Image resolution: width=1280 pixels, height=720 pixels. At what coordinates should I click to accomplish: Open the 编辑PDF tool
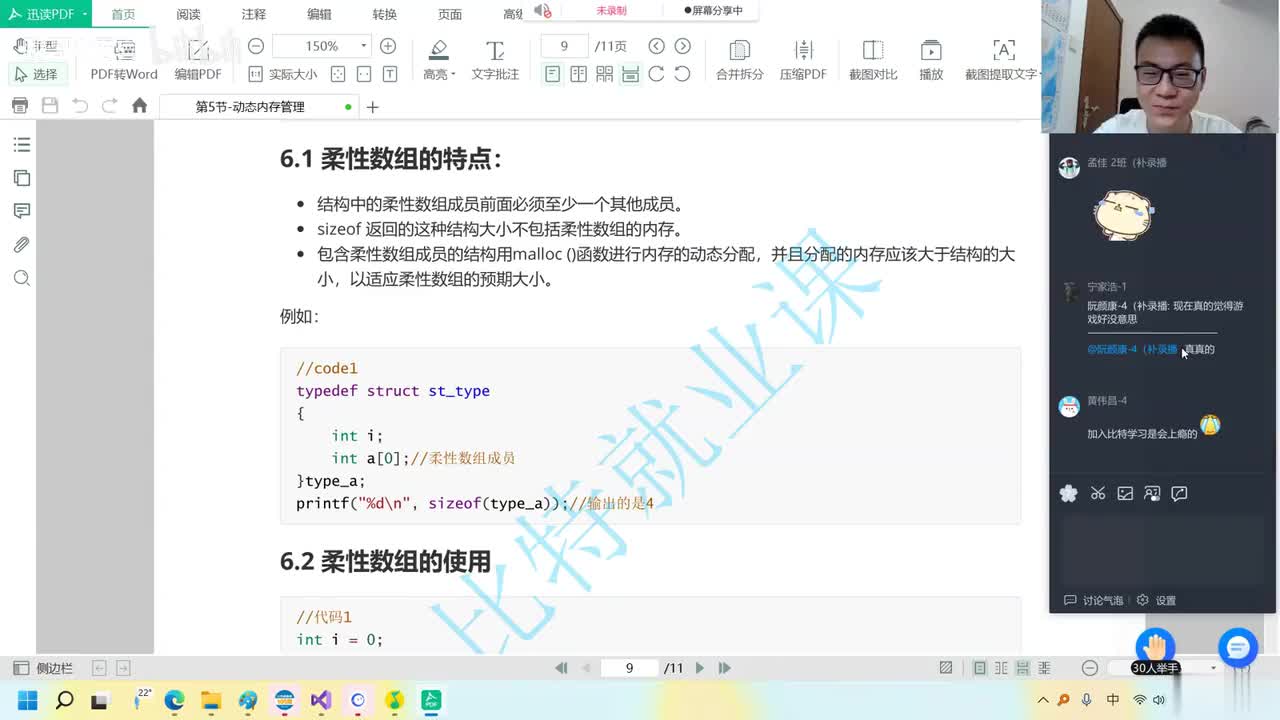(x=198, y=60)
